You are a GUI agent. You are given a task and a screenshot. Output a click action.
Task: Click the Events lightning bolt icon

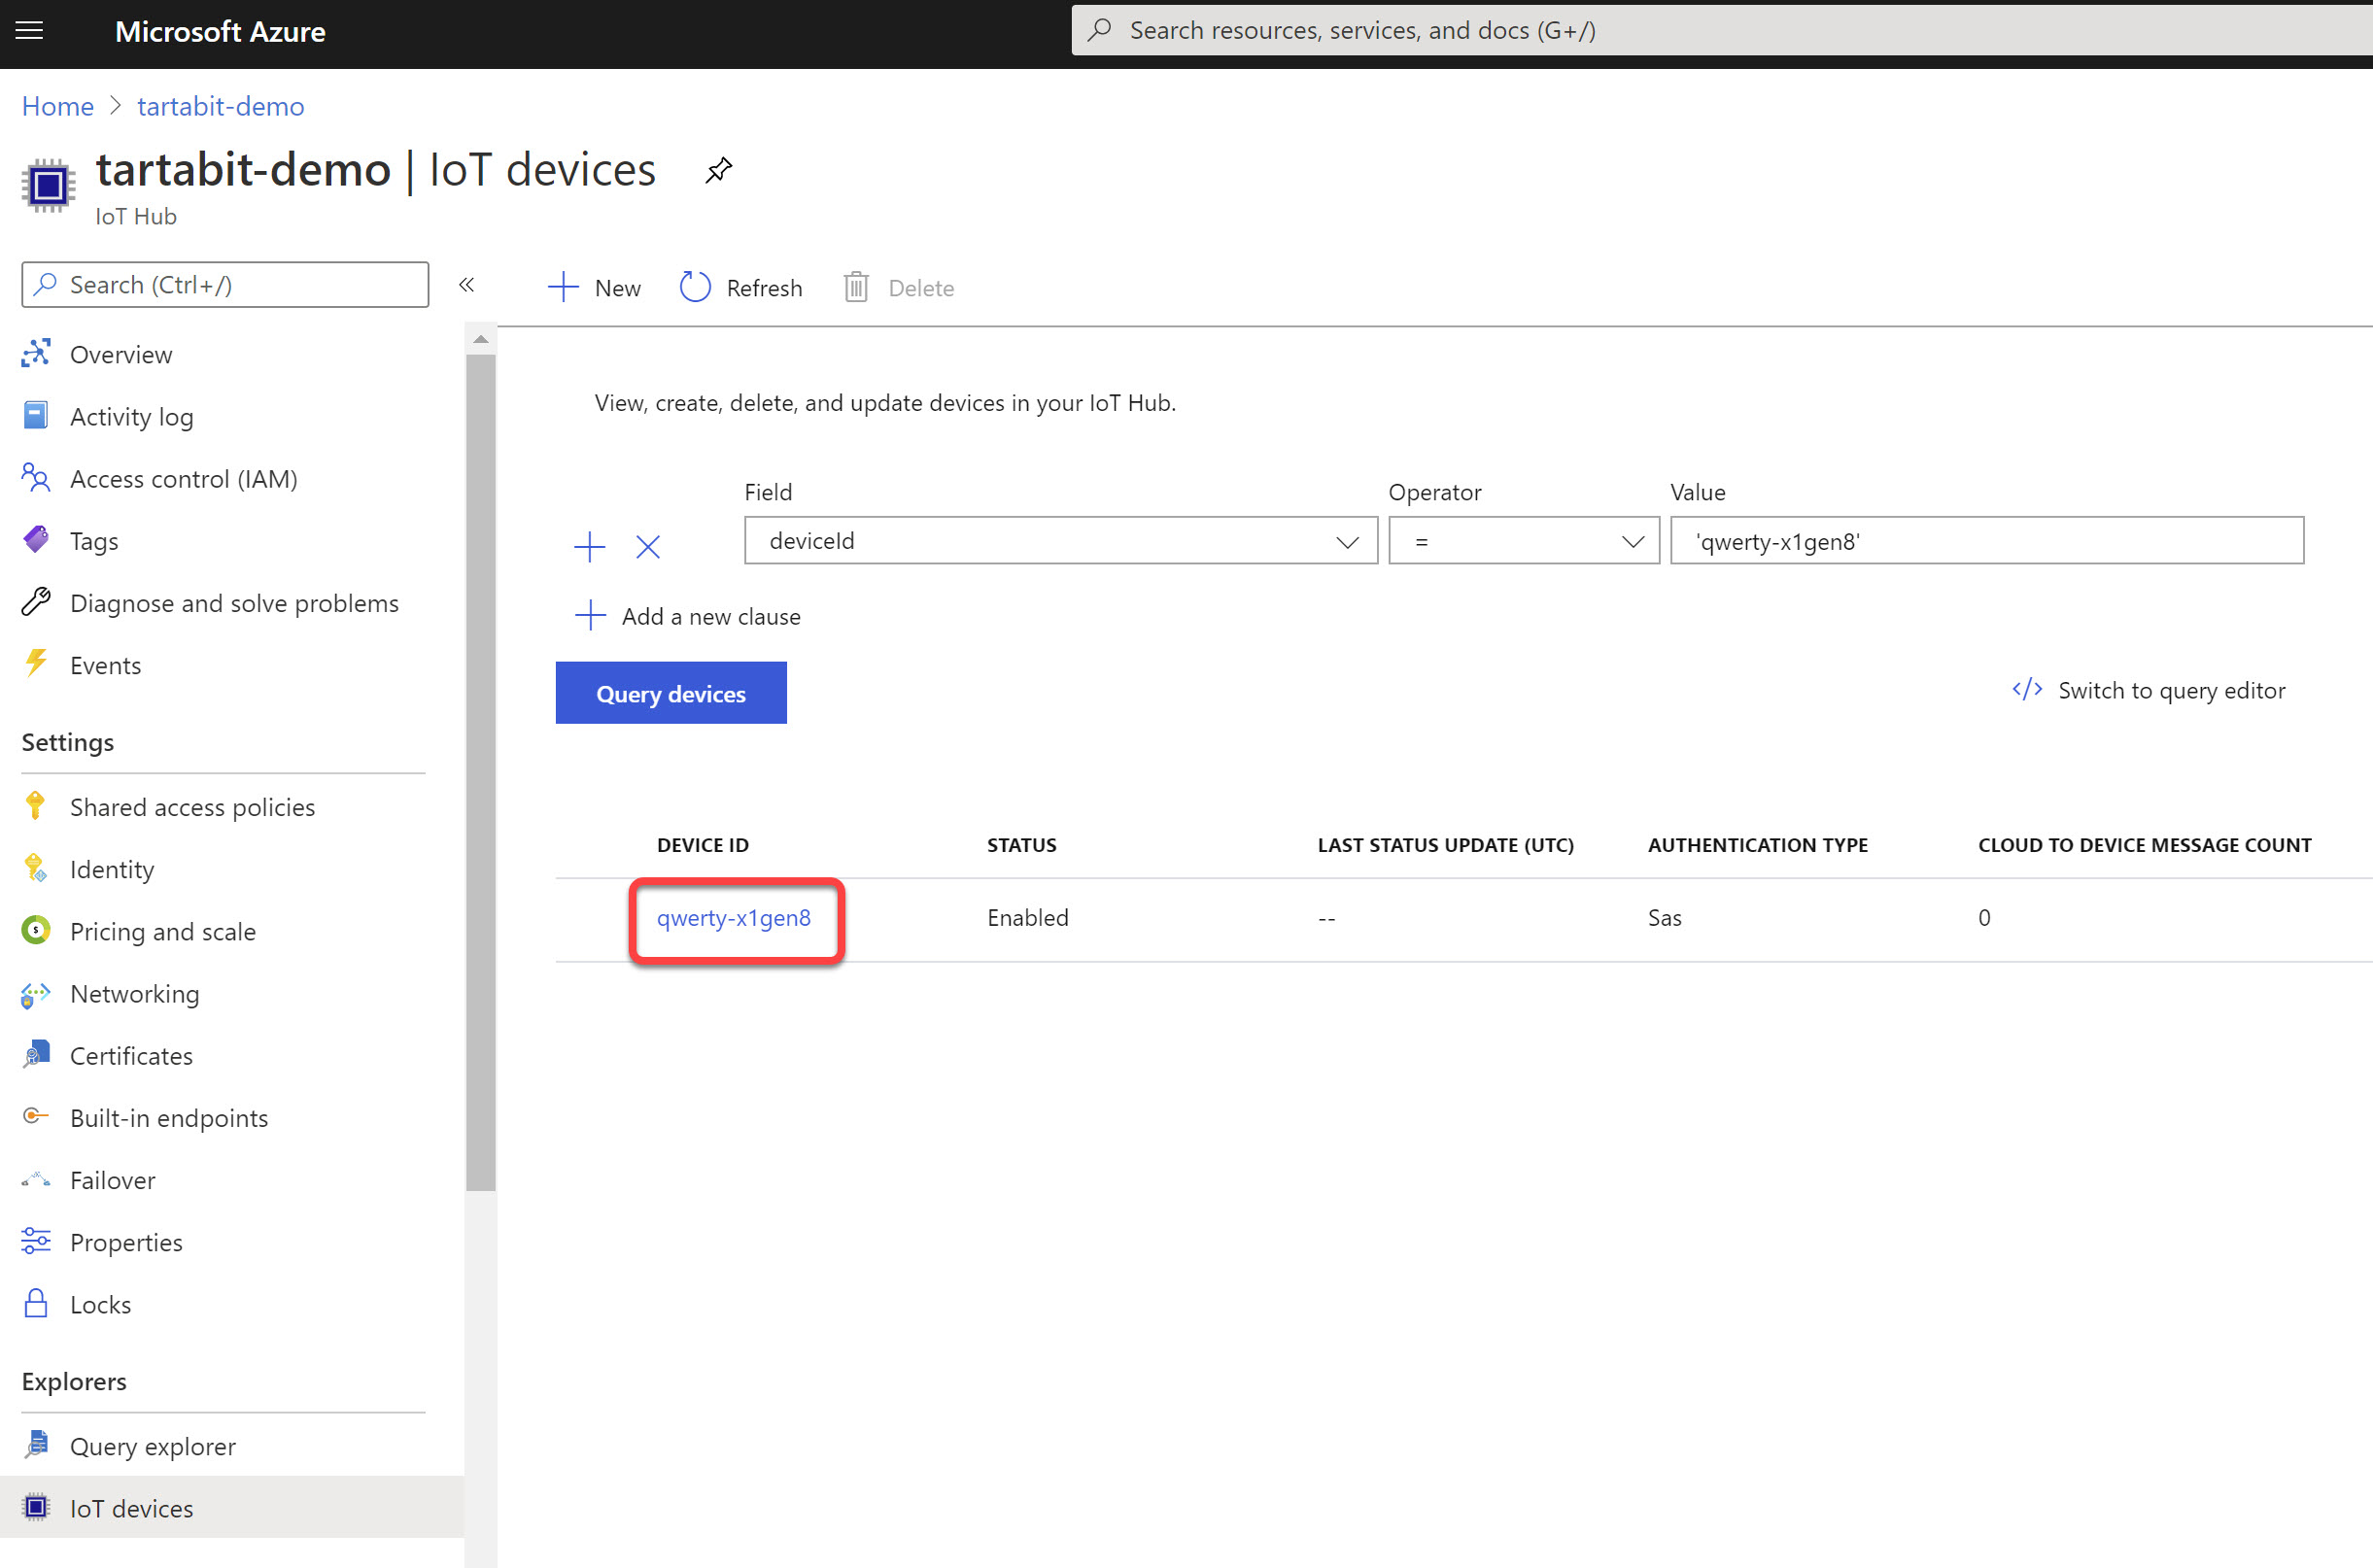(x=36, y=664)
